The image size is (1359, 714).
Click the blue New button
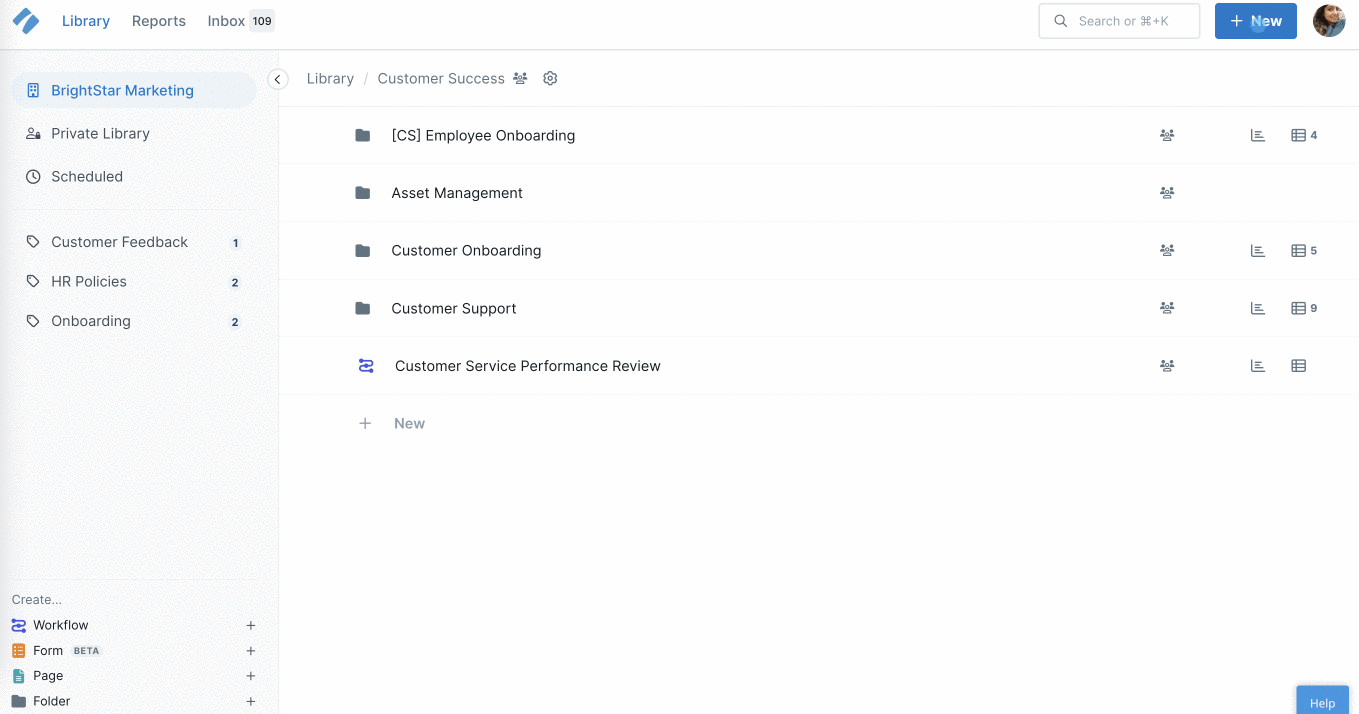pos(1255,21)
